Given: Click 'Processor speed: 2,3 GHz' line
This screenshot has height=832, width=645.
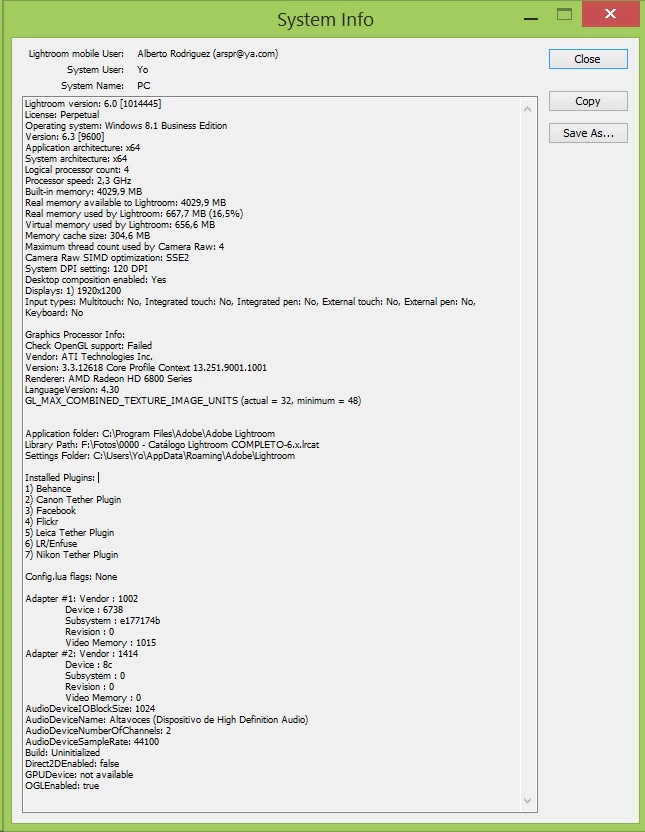Looking at the screenshot, I should [x=78, y=180].
